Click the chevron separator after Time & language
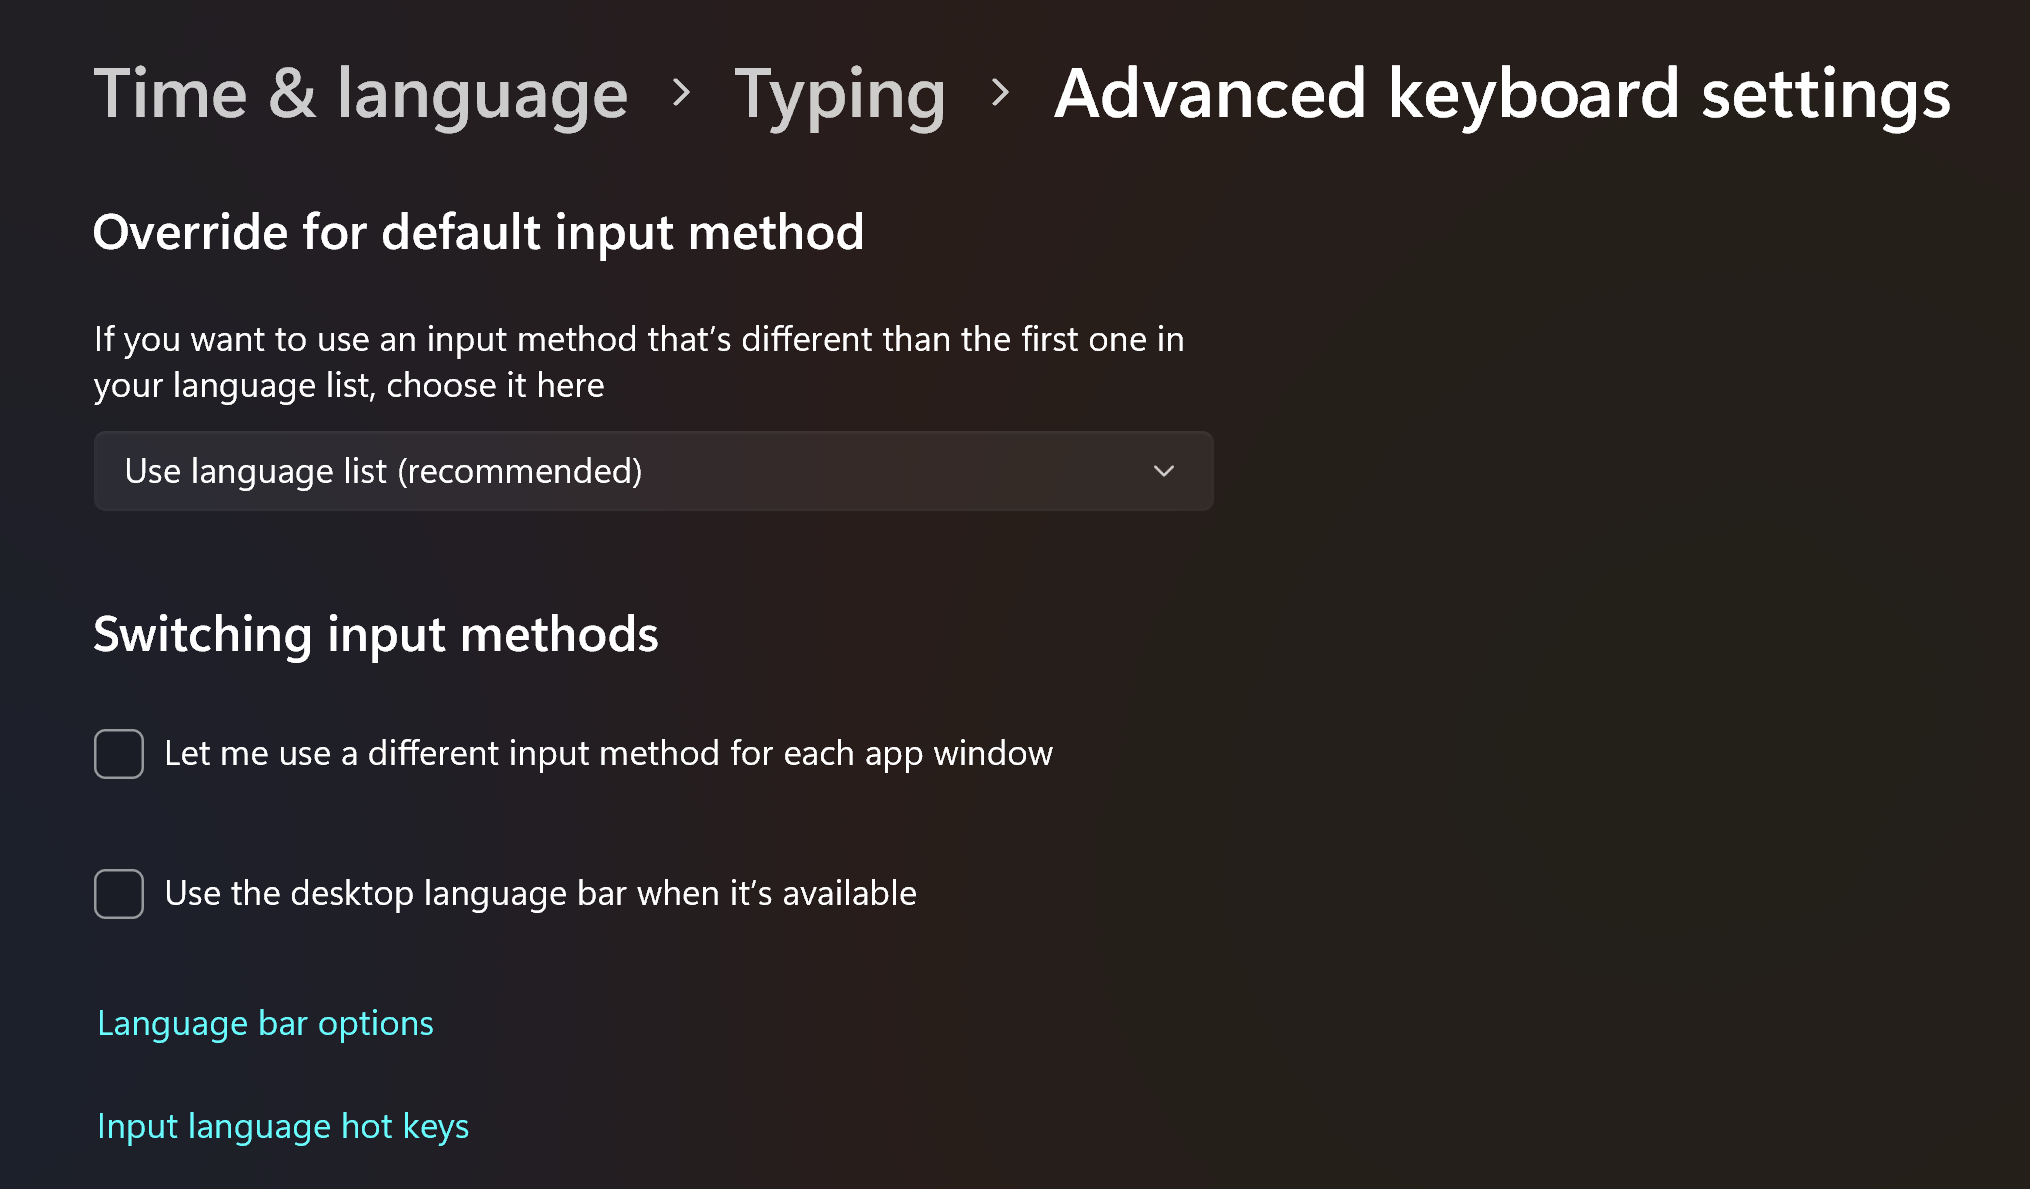This screenshot has height=1189, width=2030. 684,94
